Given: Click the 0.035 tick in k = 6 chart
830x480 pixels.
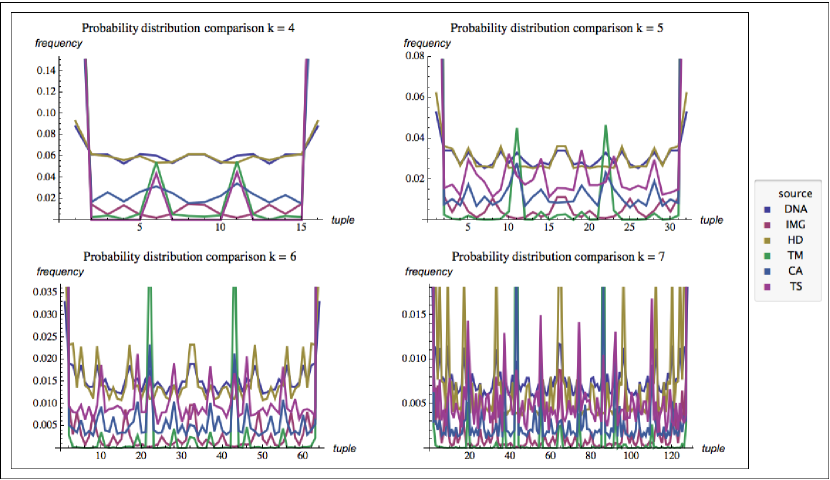Looking at the screenshot, I should pos(43,292).
